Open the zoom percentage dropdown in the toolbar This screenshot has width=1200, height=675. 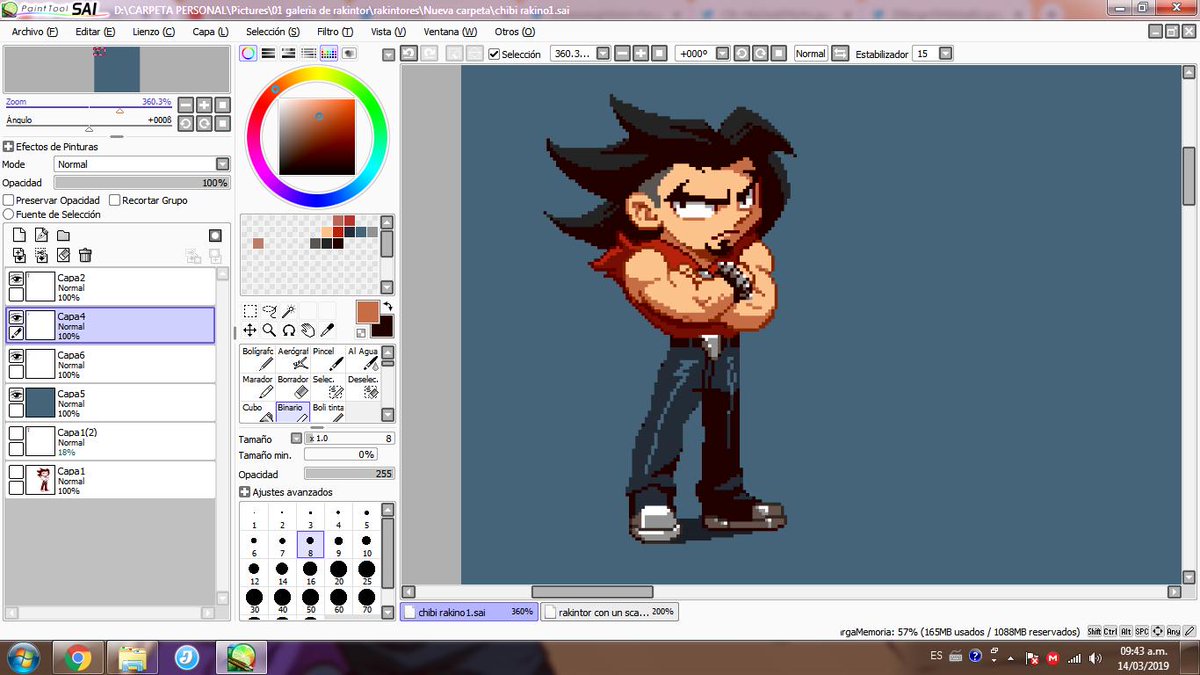602,54
